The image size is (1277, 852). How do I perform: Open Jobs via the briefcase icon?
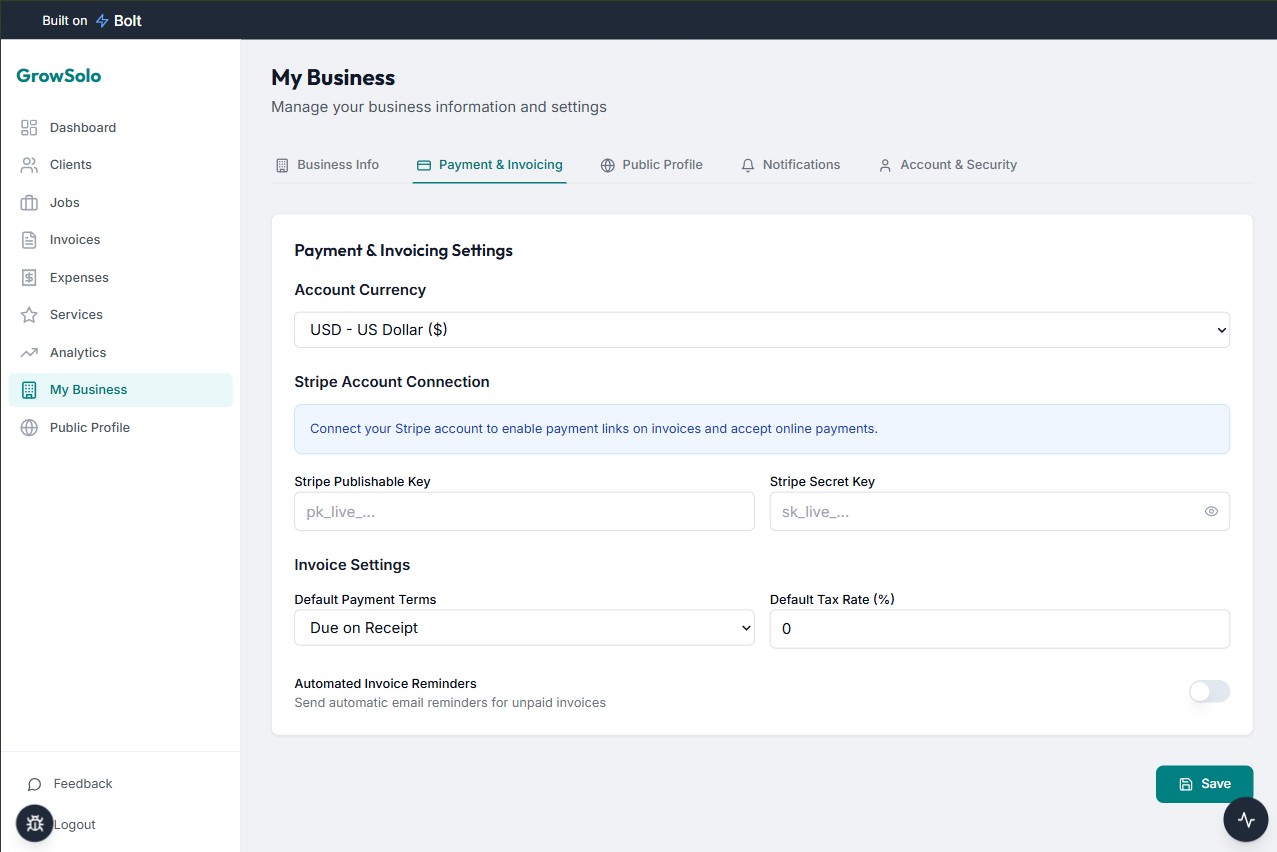pyautogui.click(x=29, y=203)
